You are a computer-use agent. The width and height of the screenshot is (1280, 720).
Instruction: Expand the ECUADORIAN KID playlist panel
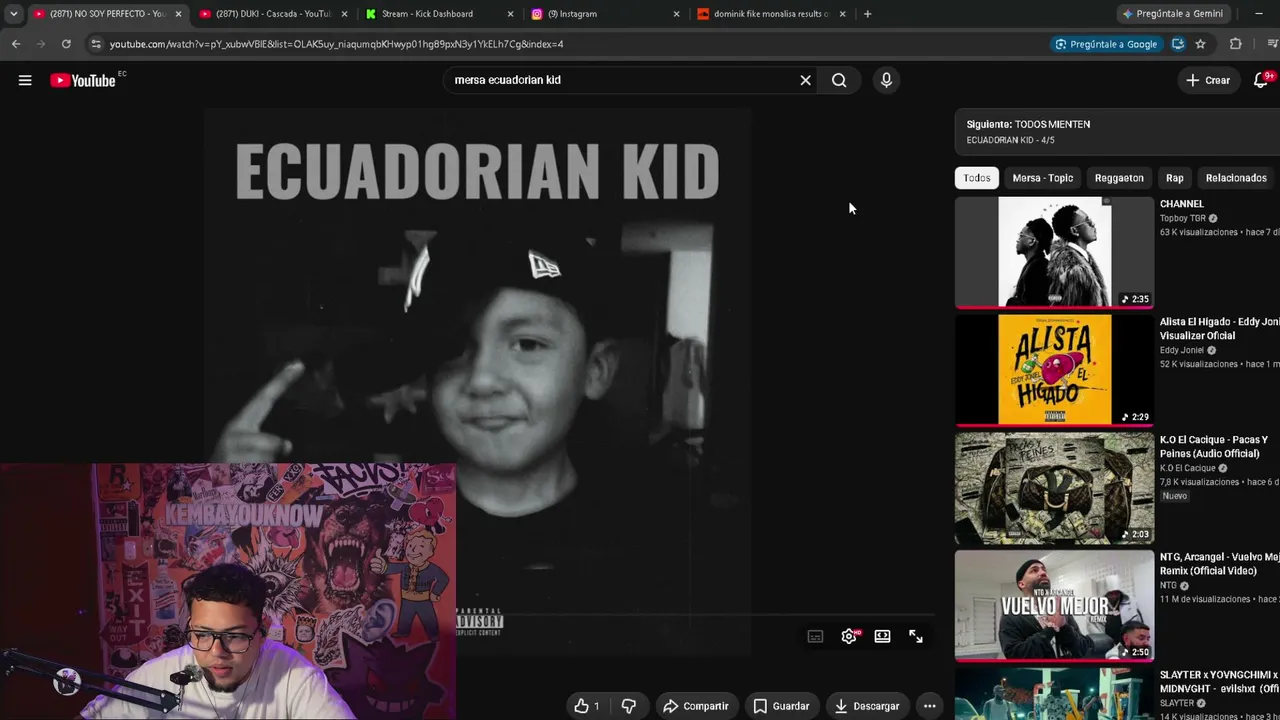(x=1117, y=132)
